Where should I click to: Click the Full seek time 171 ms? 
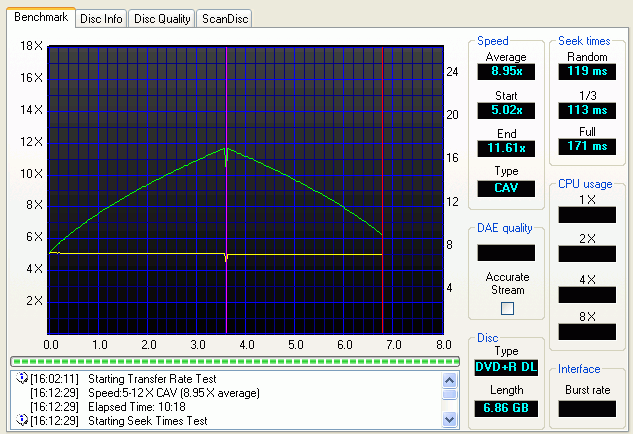pyautogui.click(x=587, y=146)
